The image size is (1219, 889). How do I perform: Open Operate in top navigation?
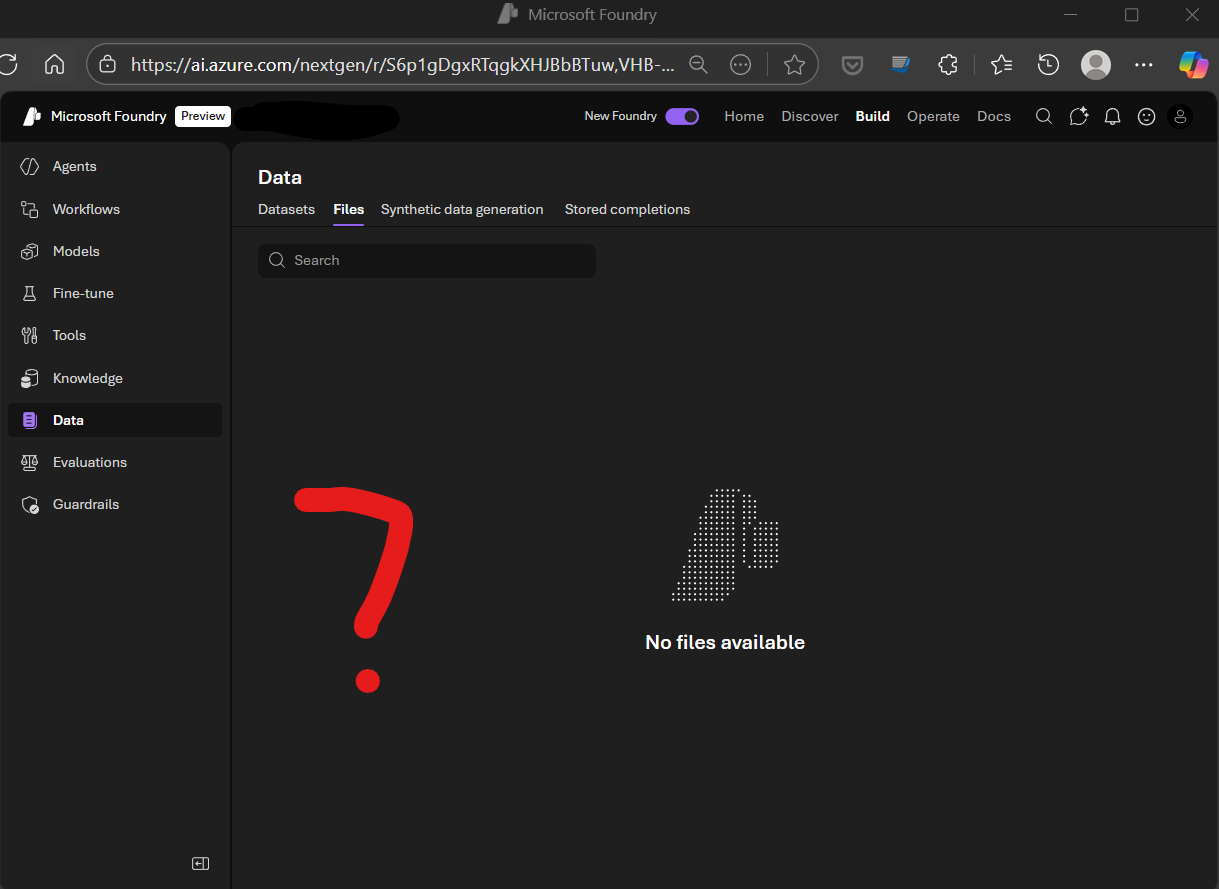(933, 116)
